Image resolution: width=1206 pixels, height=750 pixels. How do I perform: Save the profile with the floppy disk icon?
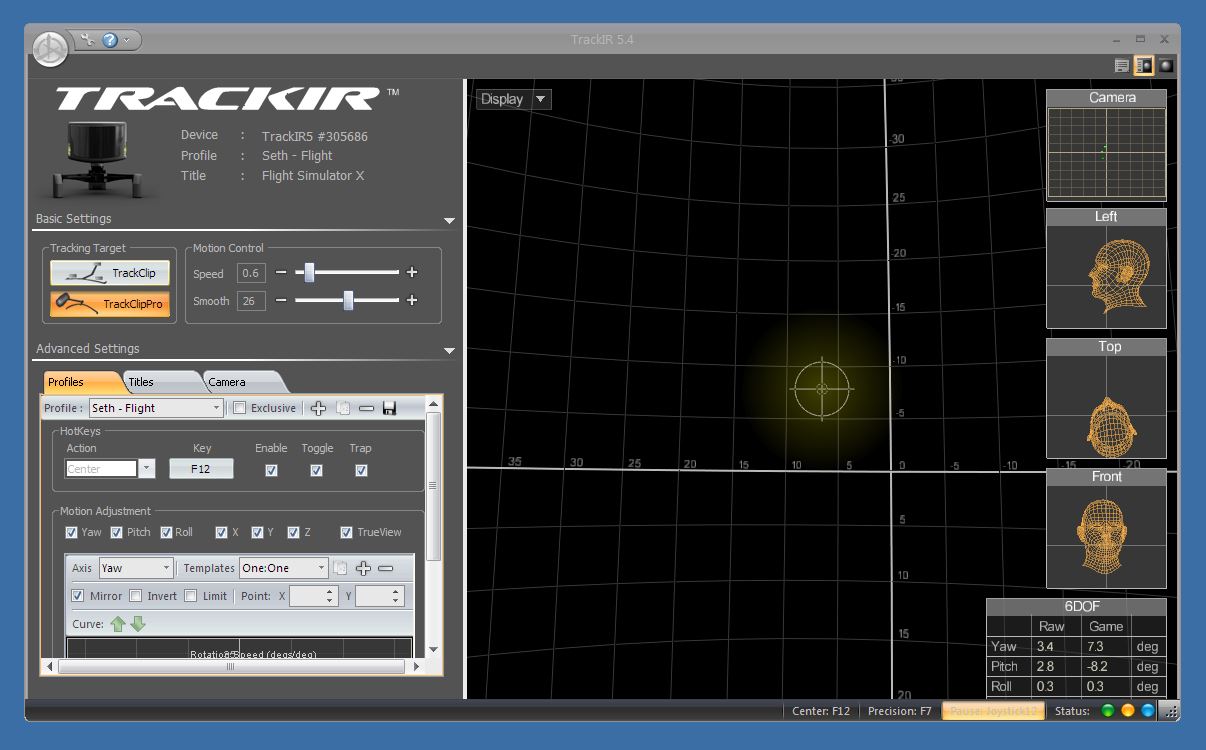[389, 408]
